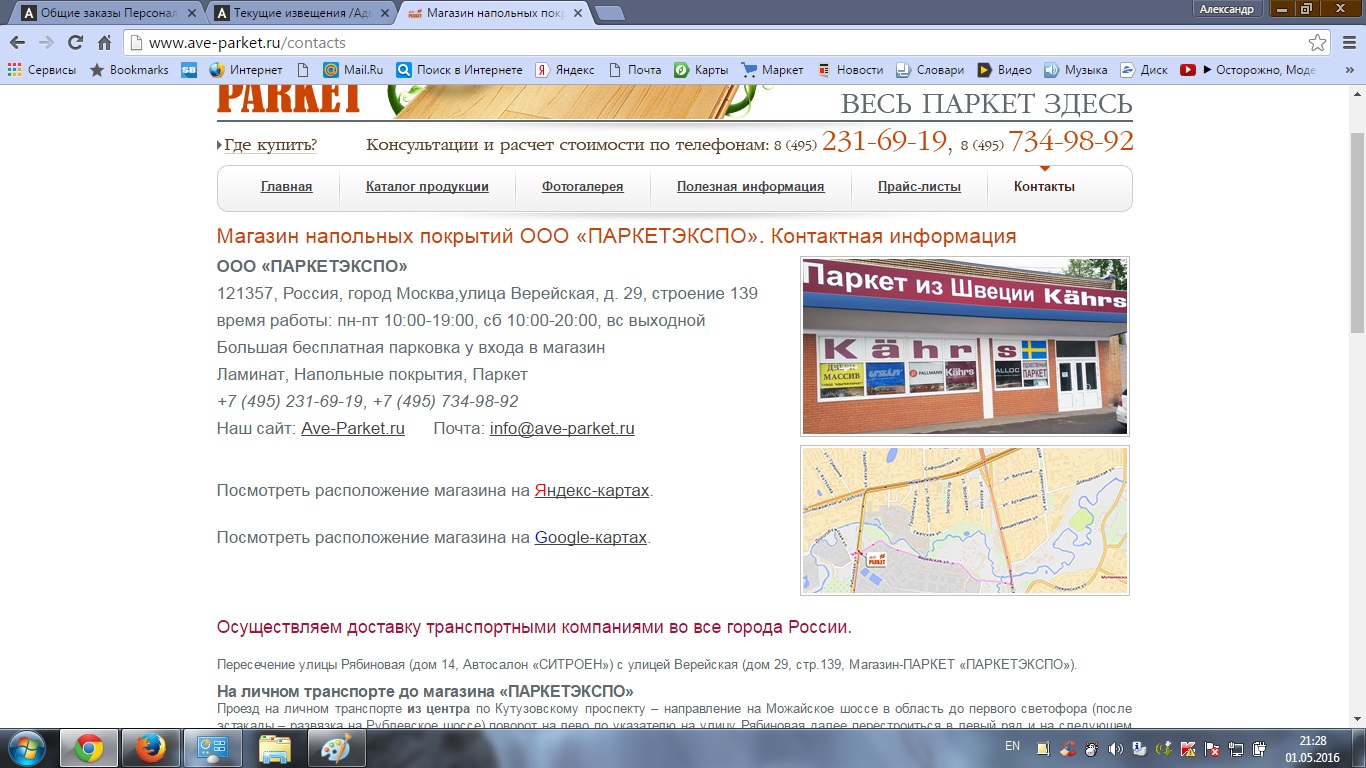The width and height of the screenshot is (1366, 768).
Task: Open the Полезная информация menu item
Action: [751, 187]
